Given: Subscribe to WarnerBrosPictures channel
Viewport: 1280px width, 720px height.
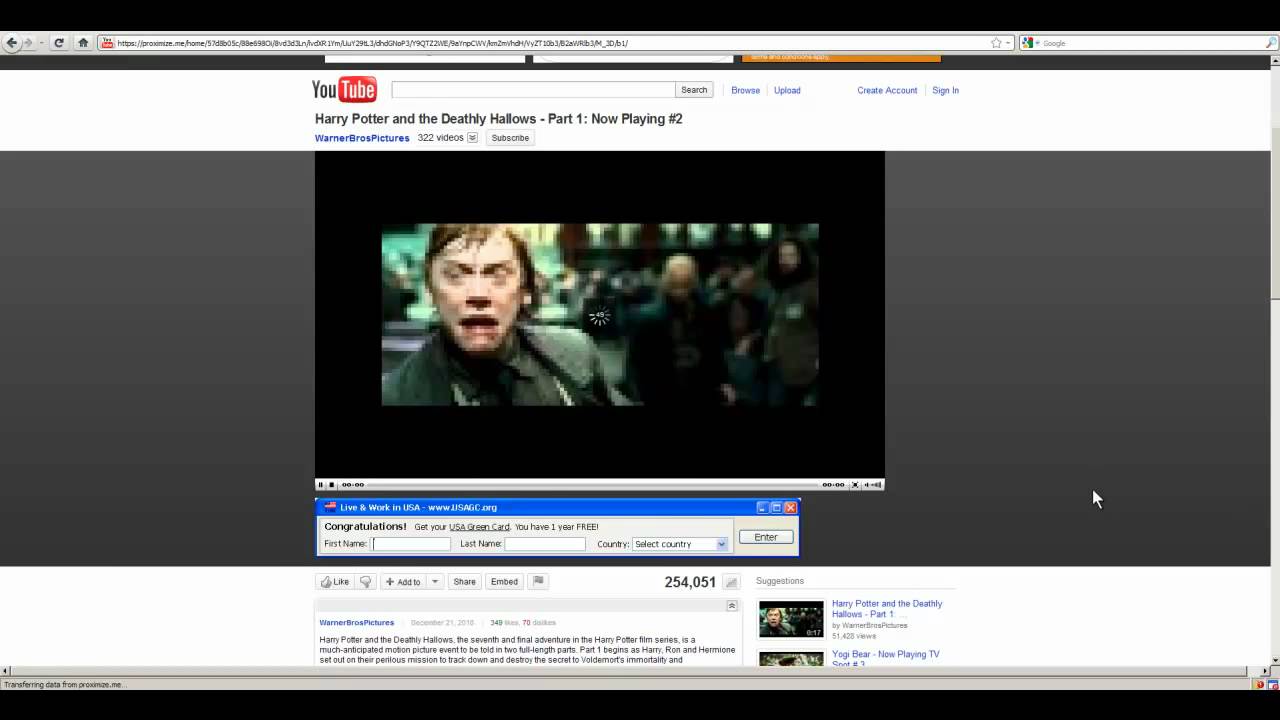Looking at the screenshot, I should (x=510, y=138).
